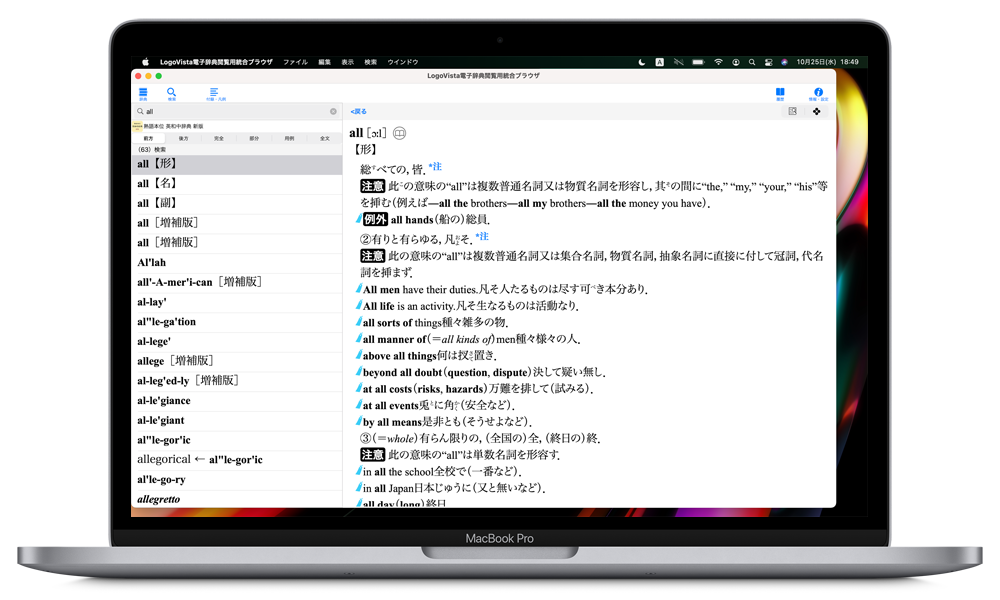This screenshot has width=1000, height=600.
Task: Click the 検索 magnifier toolbar icon
Action: pos(171,93)
